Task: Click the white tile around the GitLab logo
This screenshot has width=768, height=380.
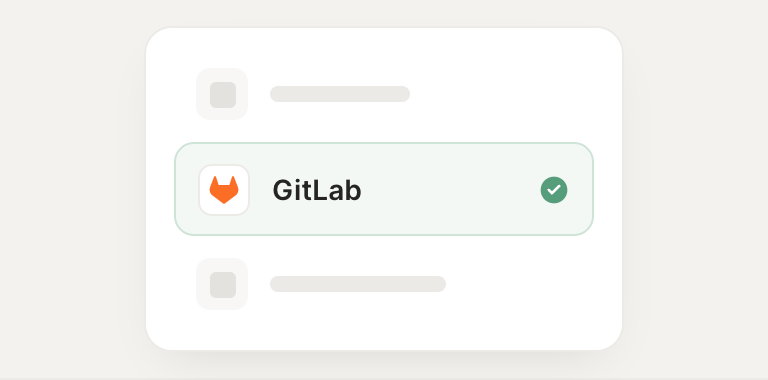Action: (x=224, y=190)
